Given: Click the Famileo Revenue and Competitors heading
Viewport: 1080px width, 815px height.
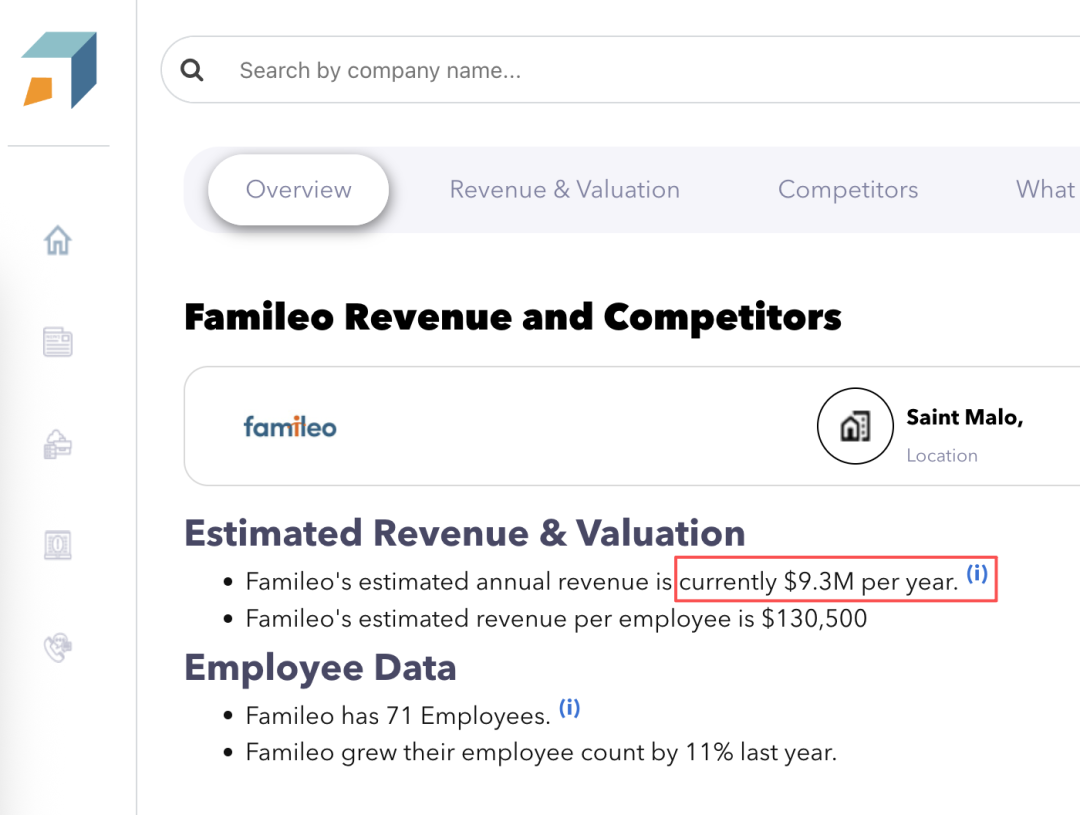Looking at the screenshot, I should [x=513, y=317].
